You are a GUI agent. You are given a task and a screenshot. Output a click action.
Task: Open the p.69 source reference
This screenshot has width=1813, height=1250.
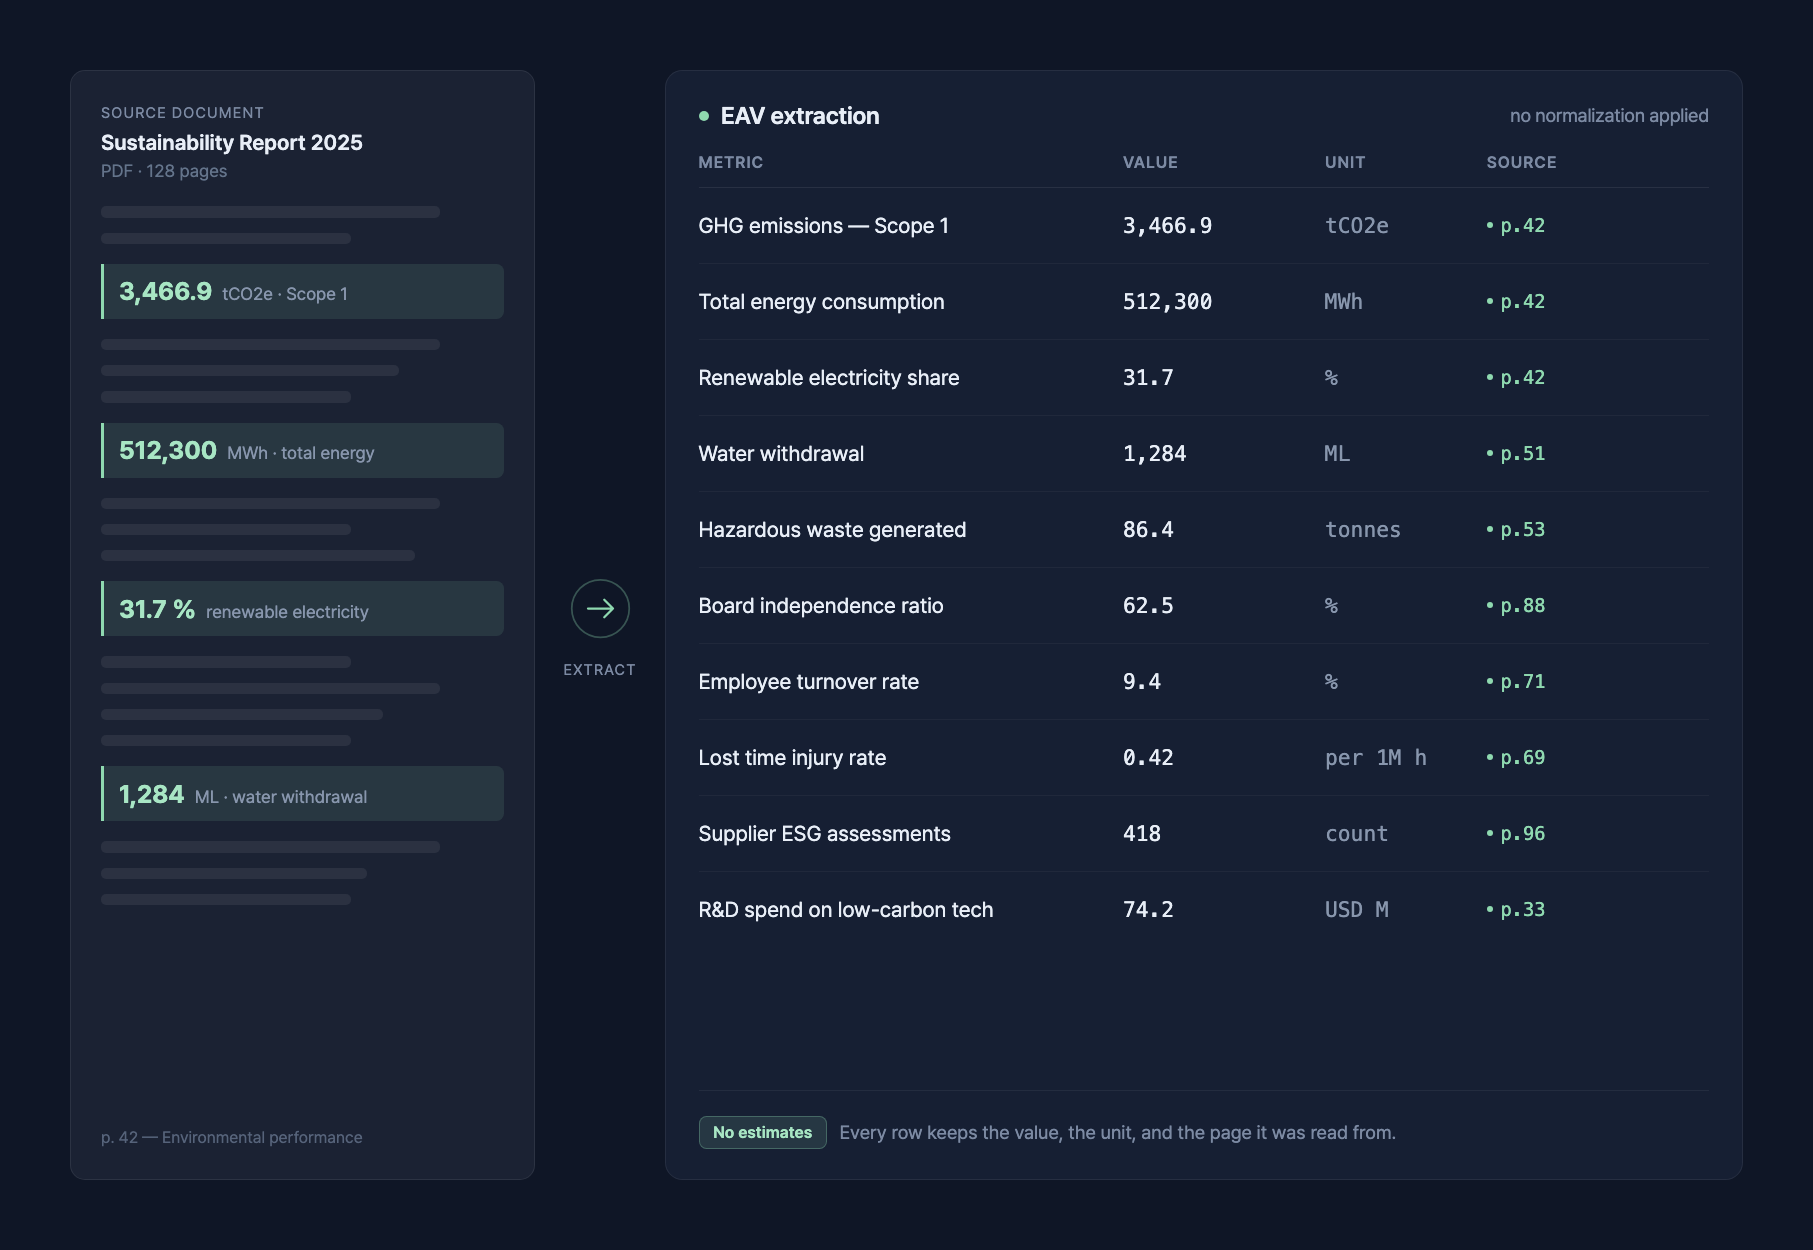(x=1516, y=758)
